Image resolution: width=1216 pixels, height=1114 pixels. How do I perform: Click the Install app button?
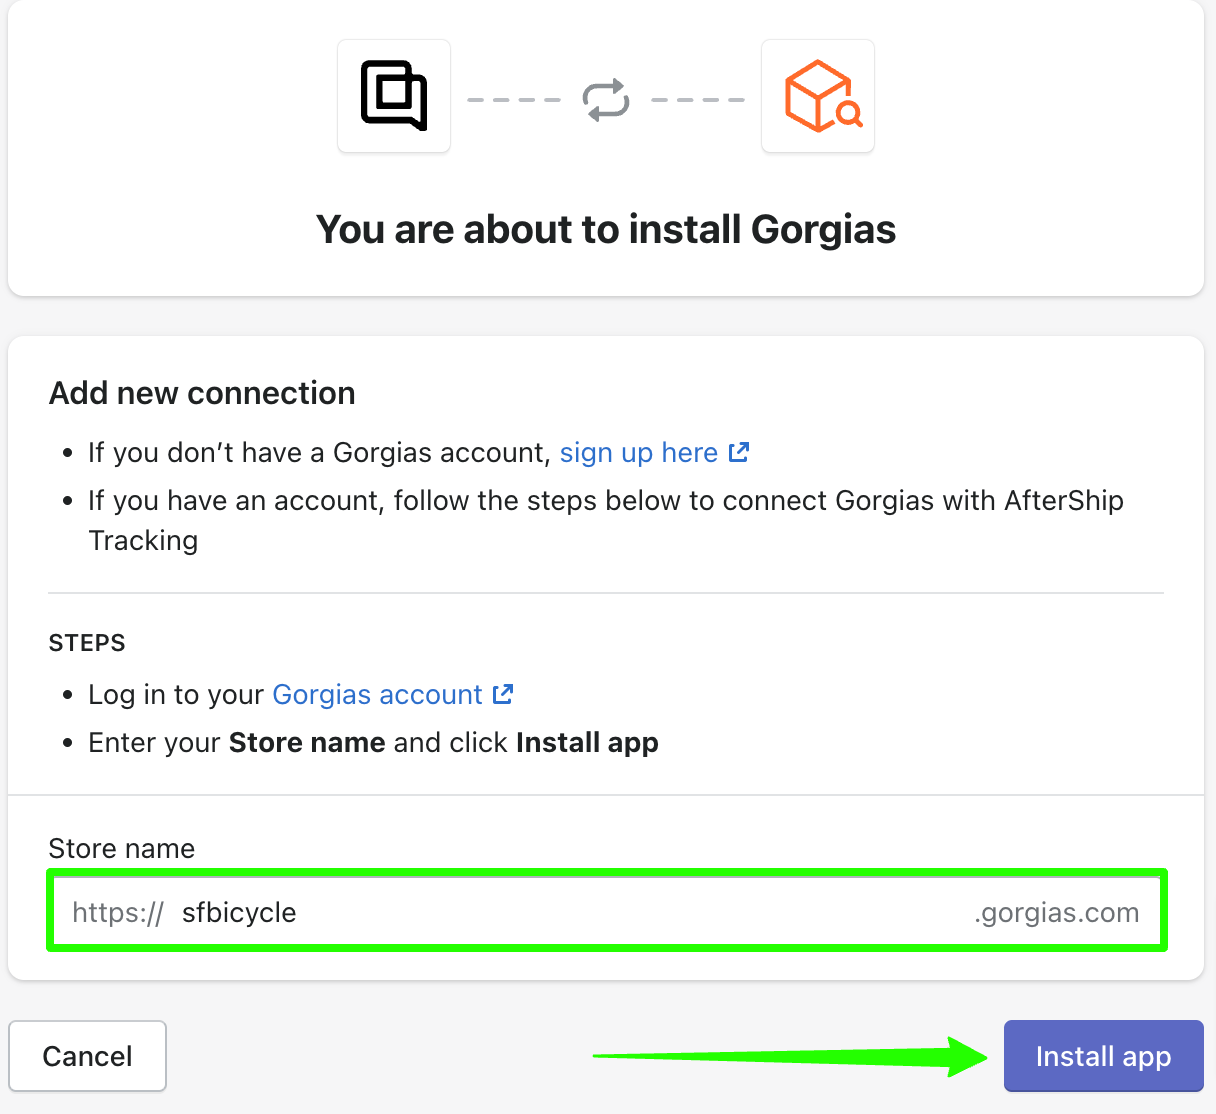tap(1104, 1056)
